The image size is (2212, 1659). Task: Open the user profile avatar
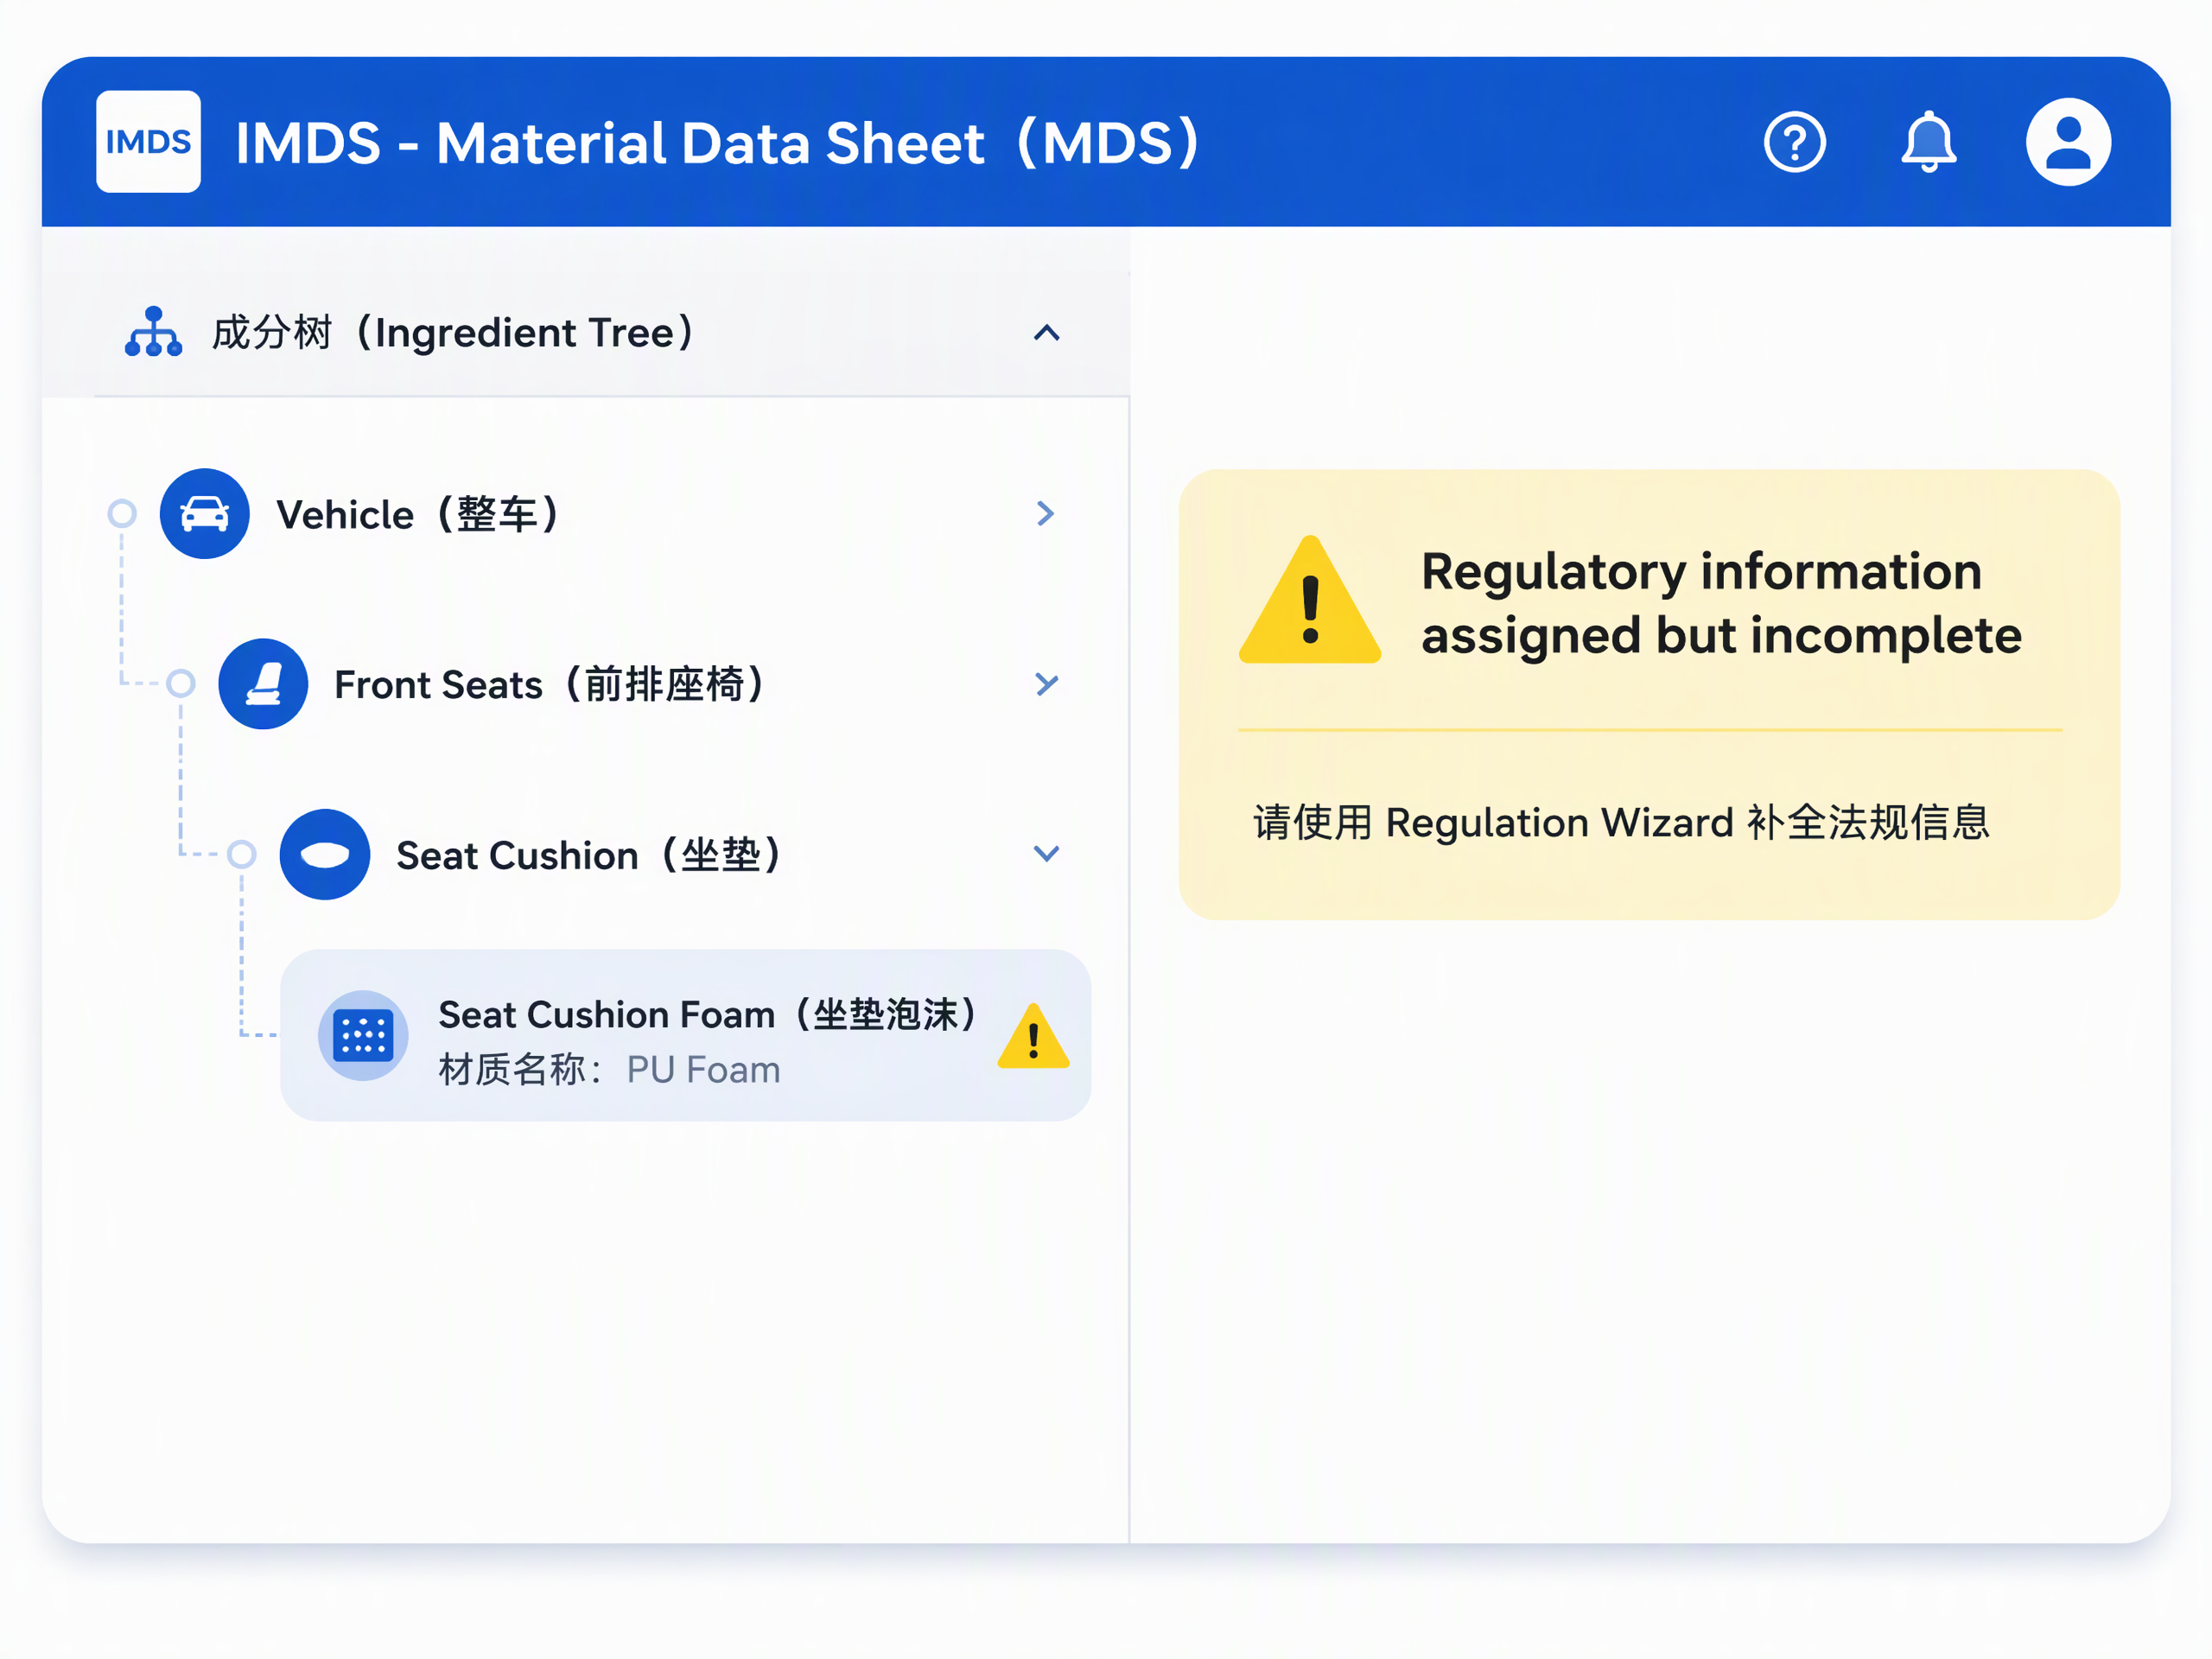click(x=2068, y=141)
